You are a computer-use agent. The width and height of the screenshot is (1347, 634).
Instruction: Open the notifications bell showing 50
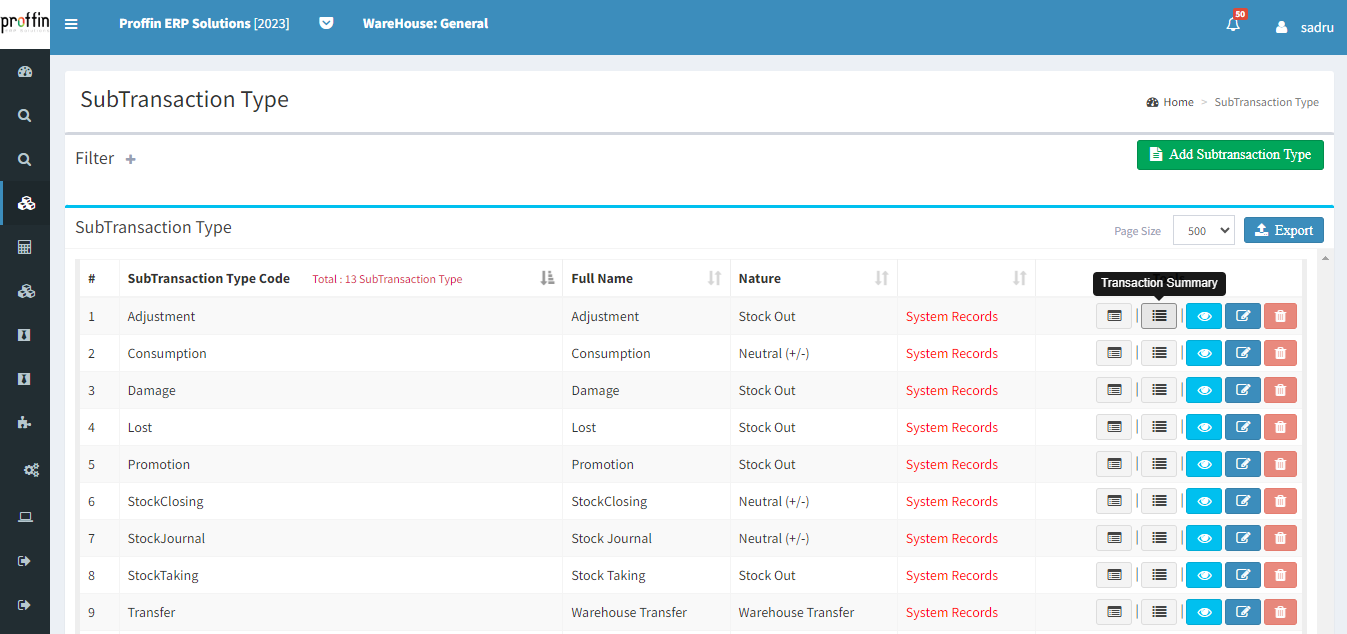(1233, 25)
